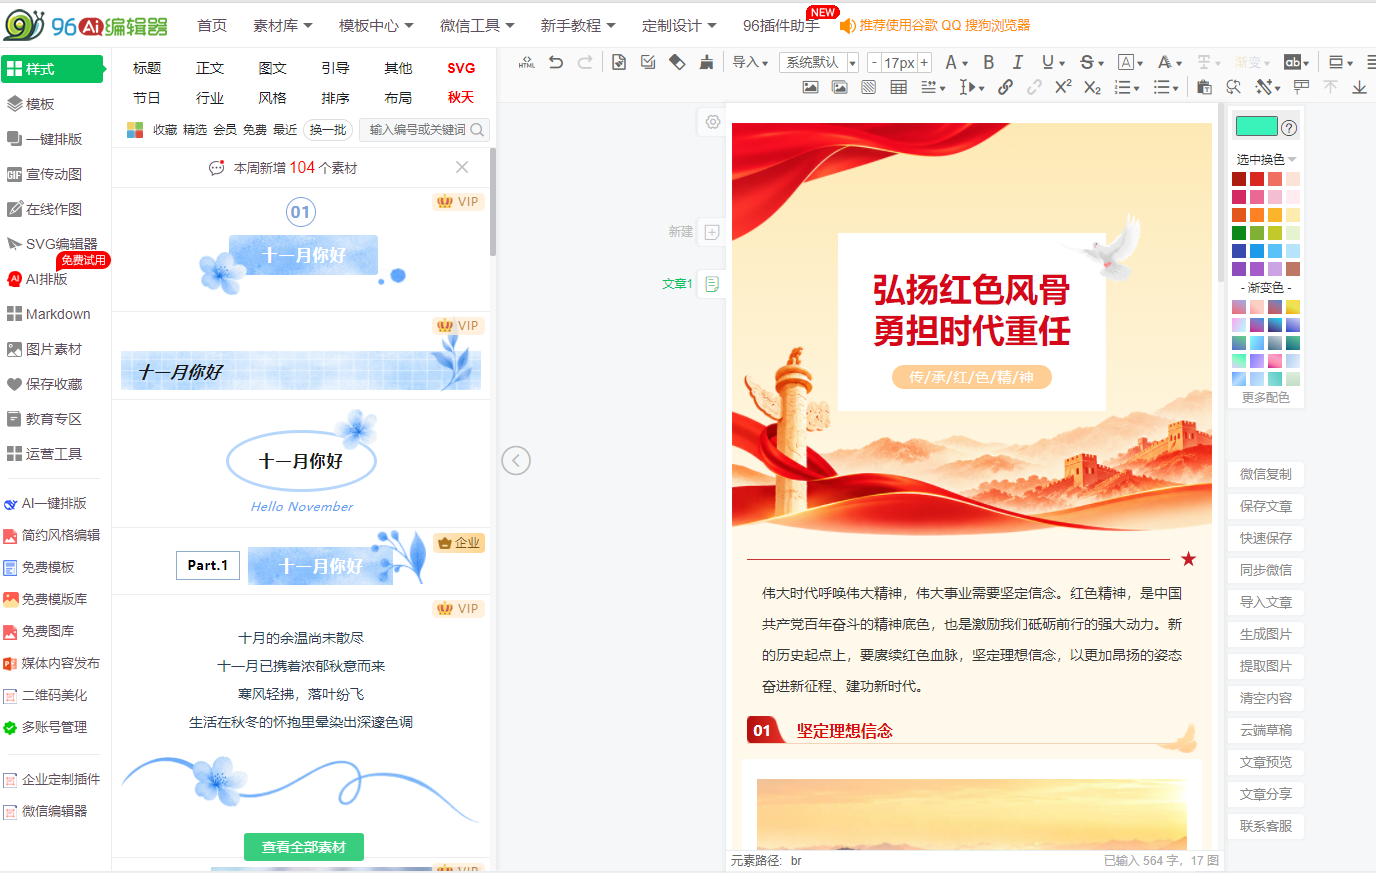Increase font size with the plus stepper
Image resolution: width=1376 pixels, height=873 pixels.
click(x=924, y=62)
